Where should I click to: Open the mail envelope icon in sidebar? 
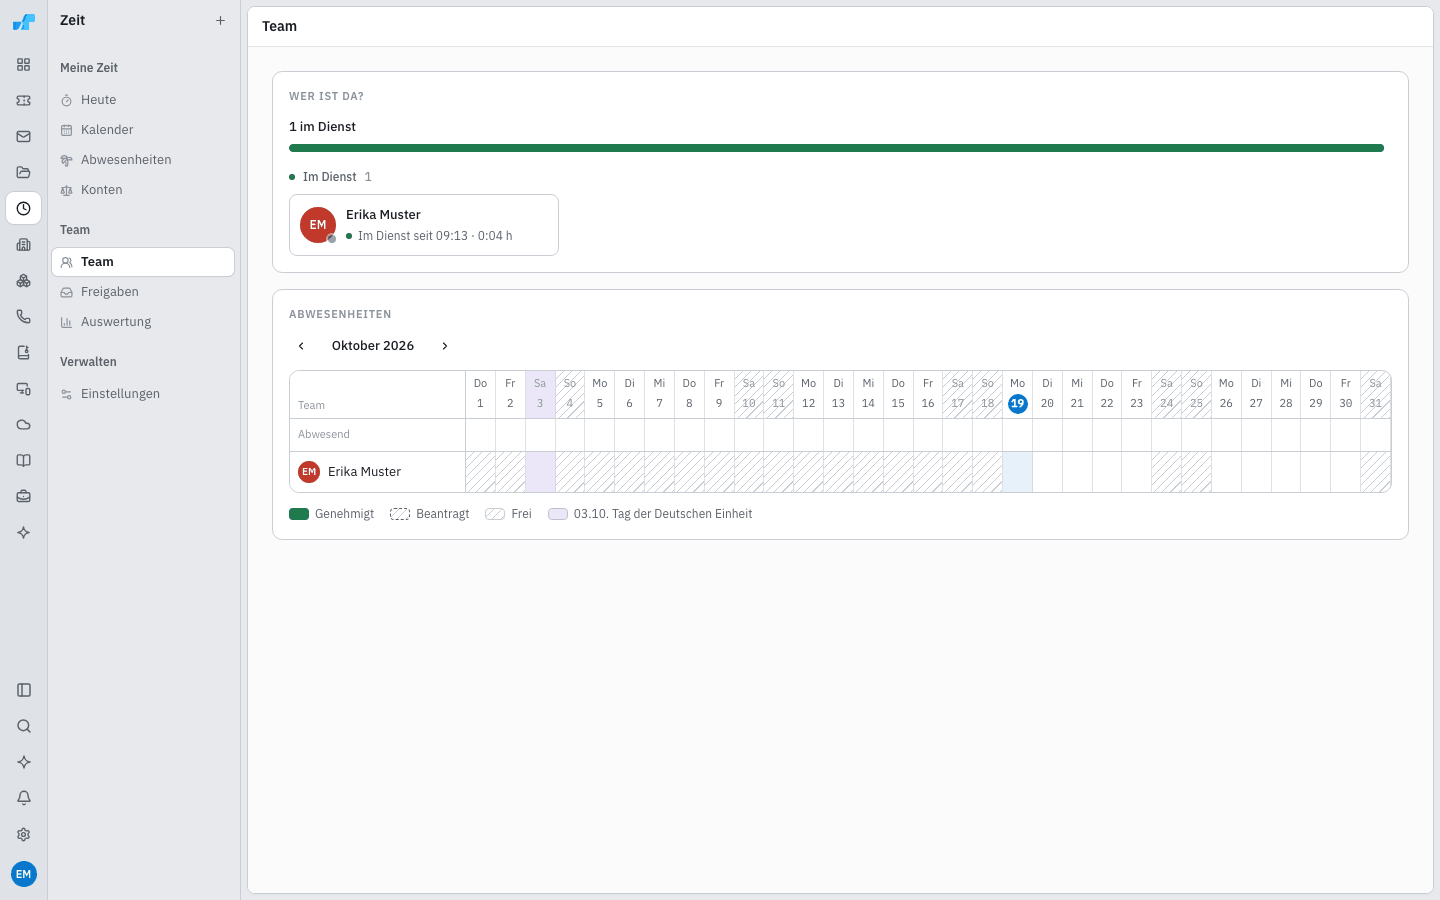point(24,137)
